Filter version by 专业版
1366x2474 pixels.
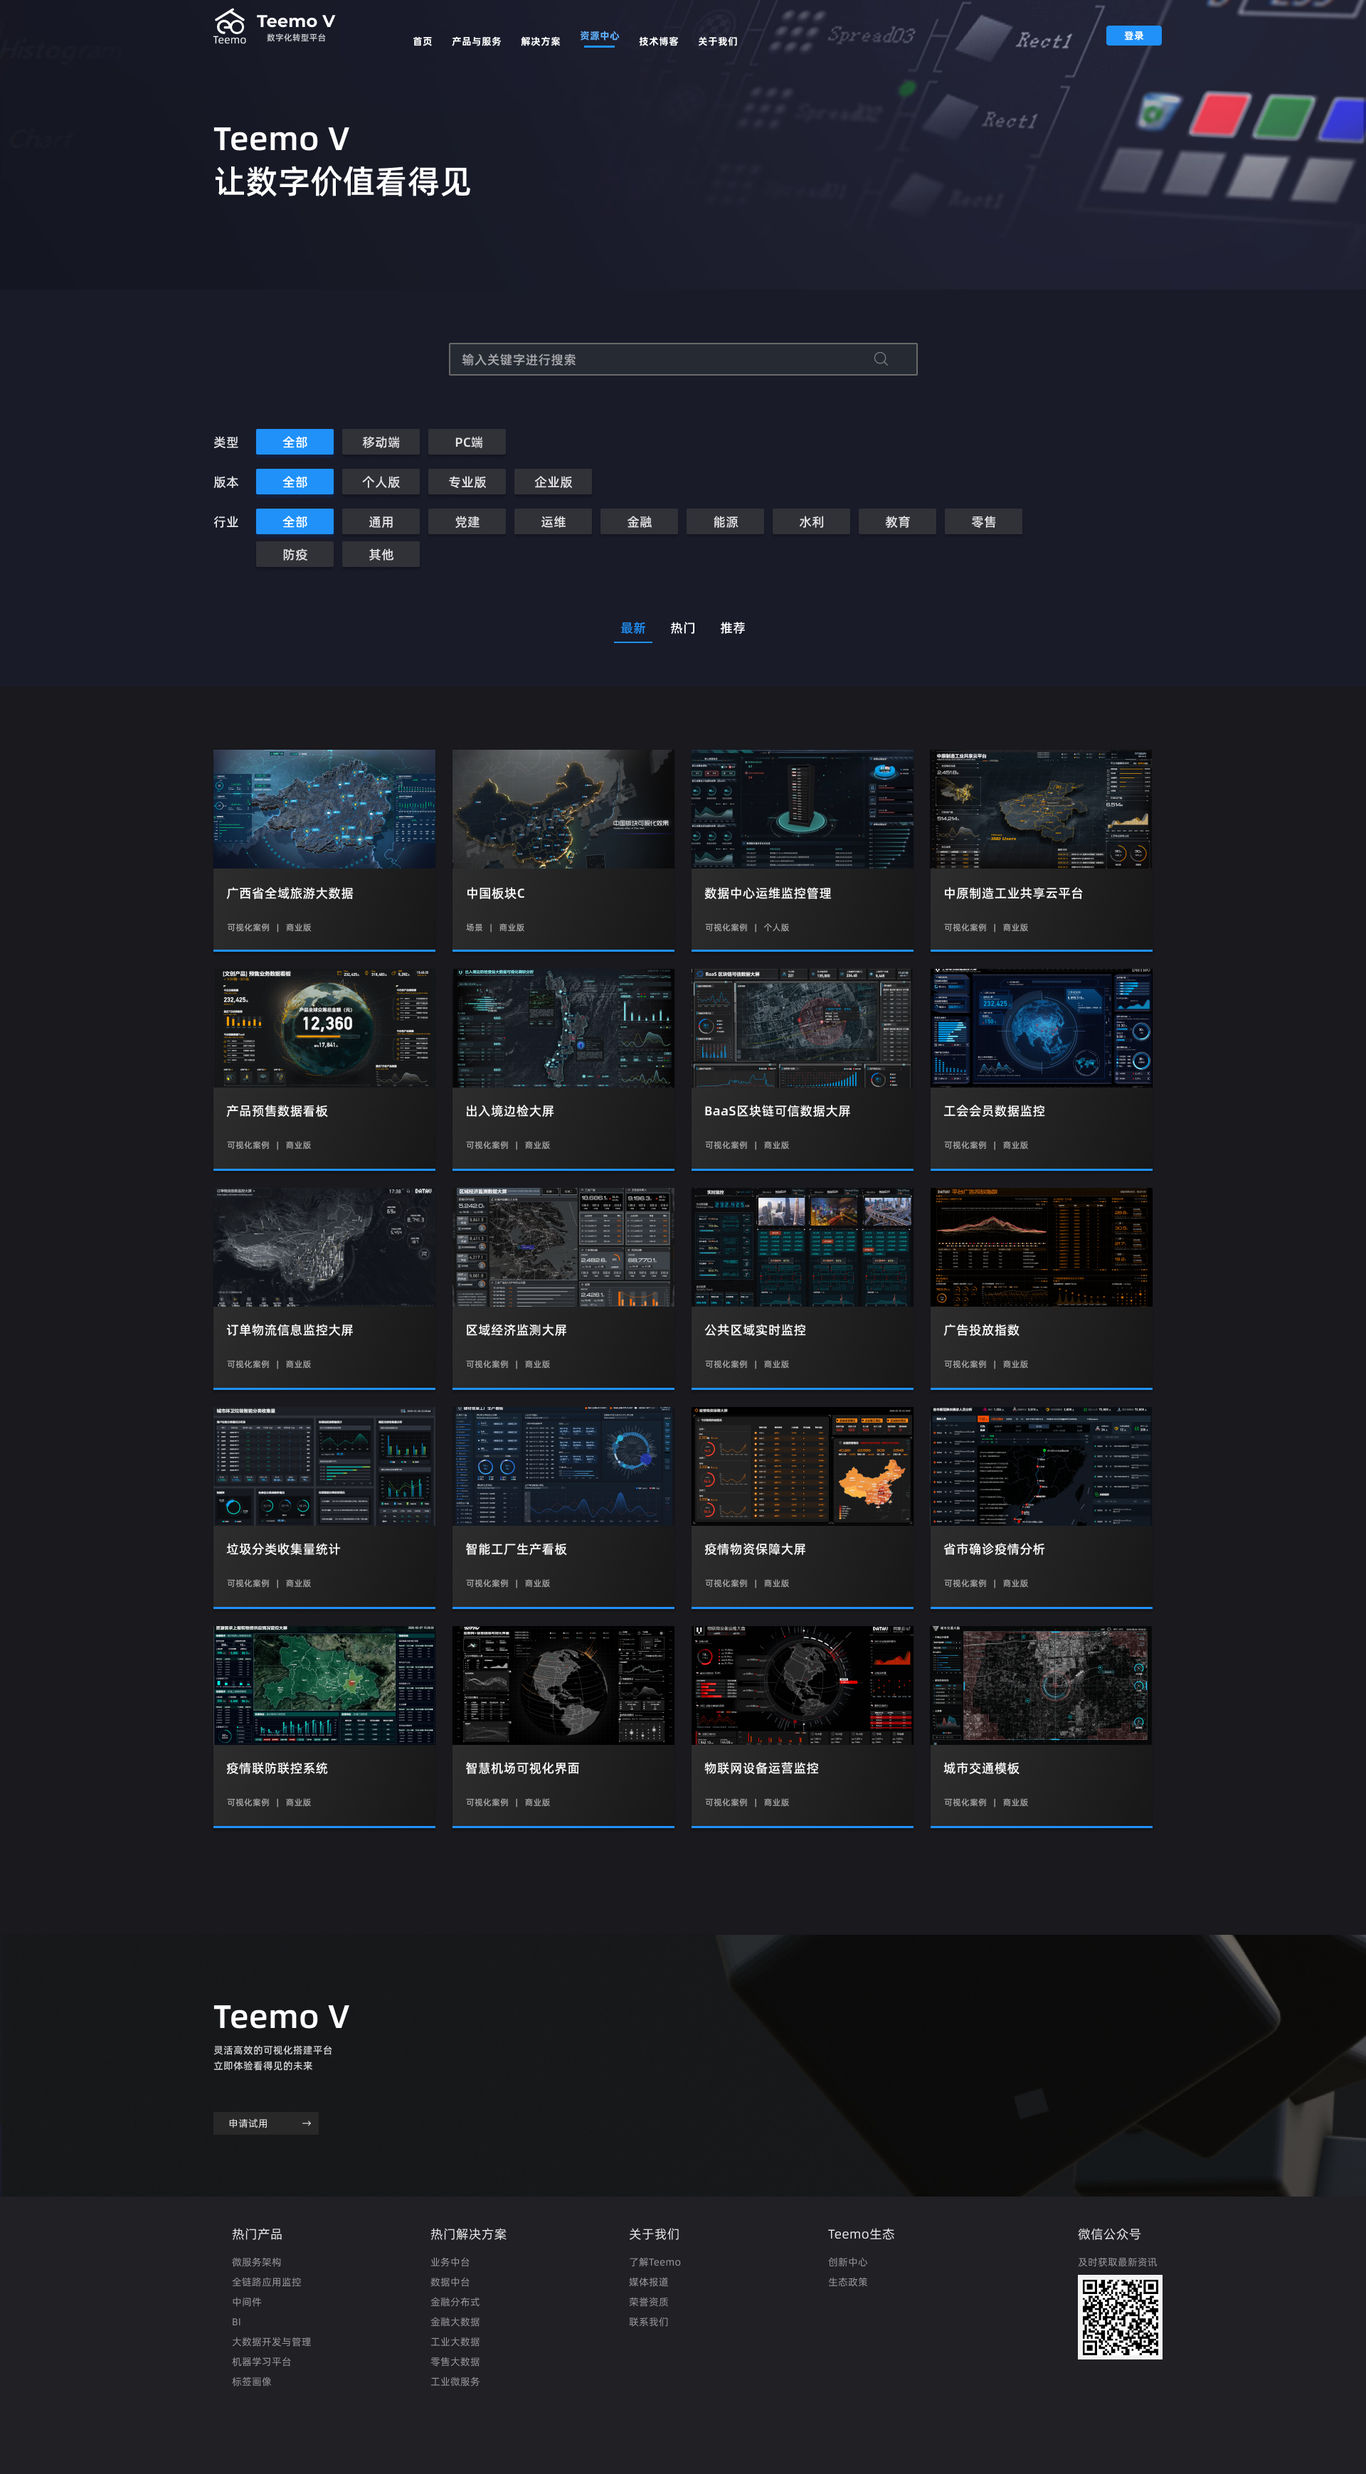pyautogui.click(x=467, y=482)
